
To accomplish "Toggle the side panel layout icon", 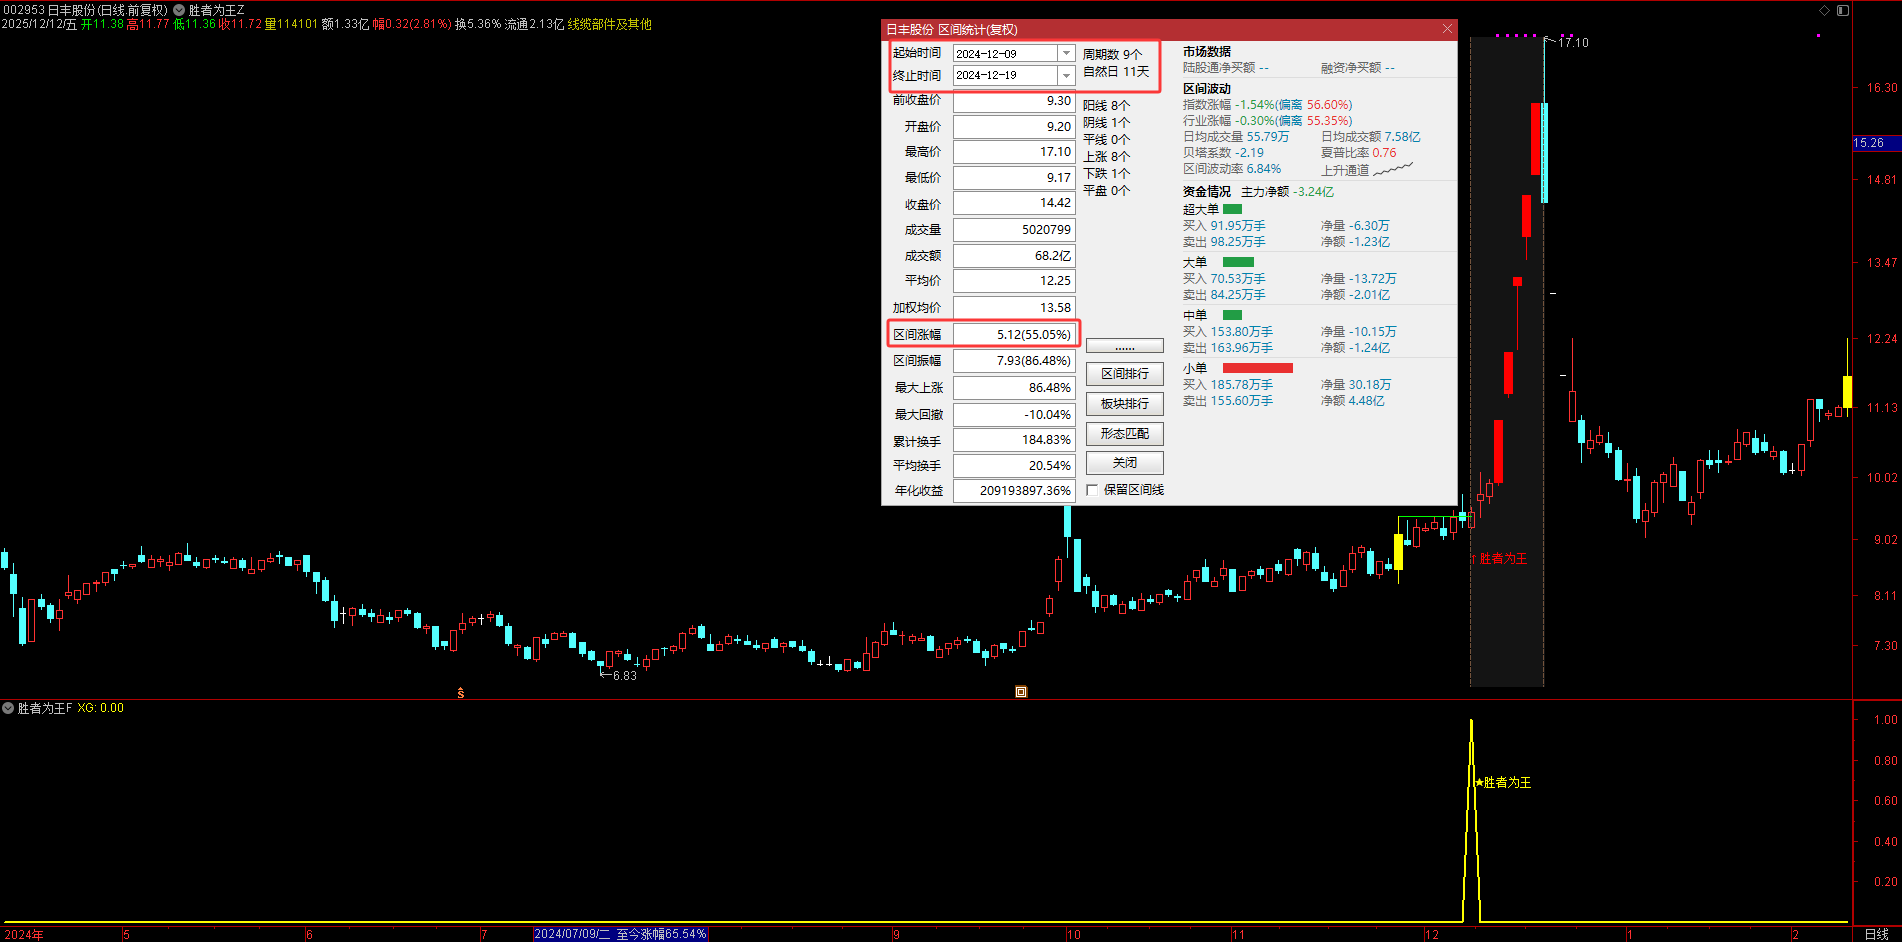I will point(1842,10).
